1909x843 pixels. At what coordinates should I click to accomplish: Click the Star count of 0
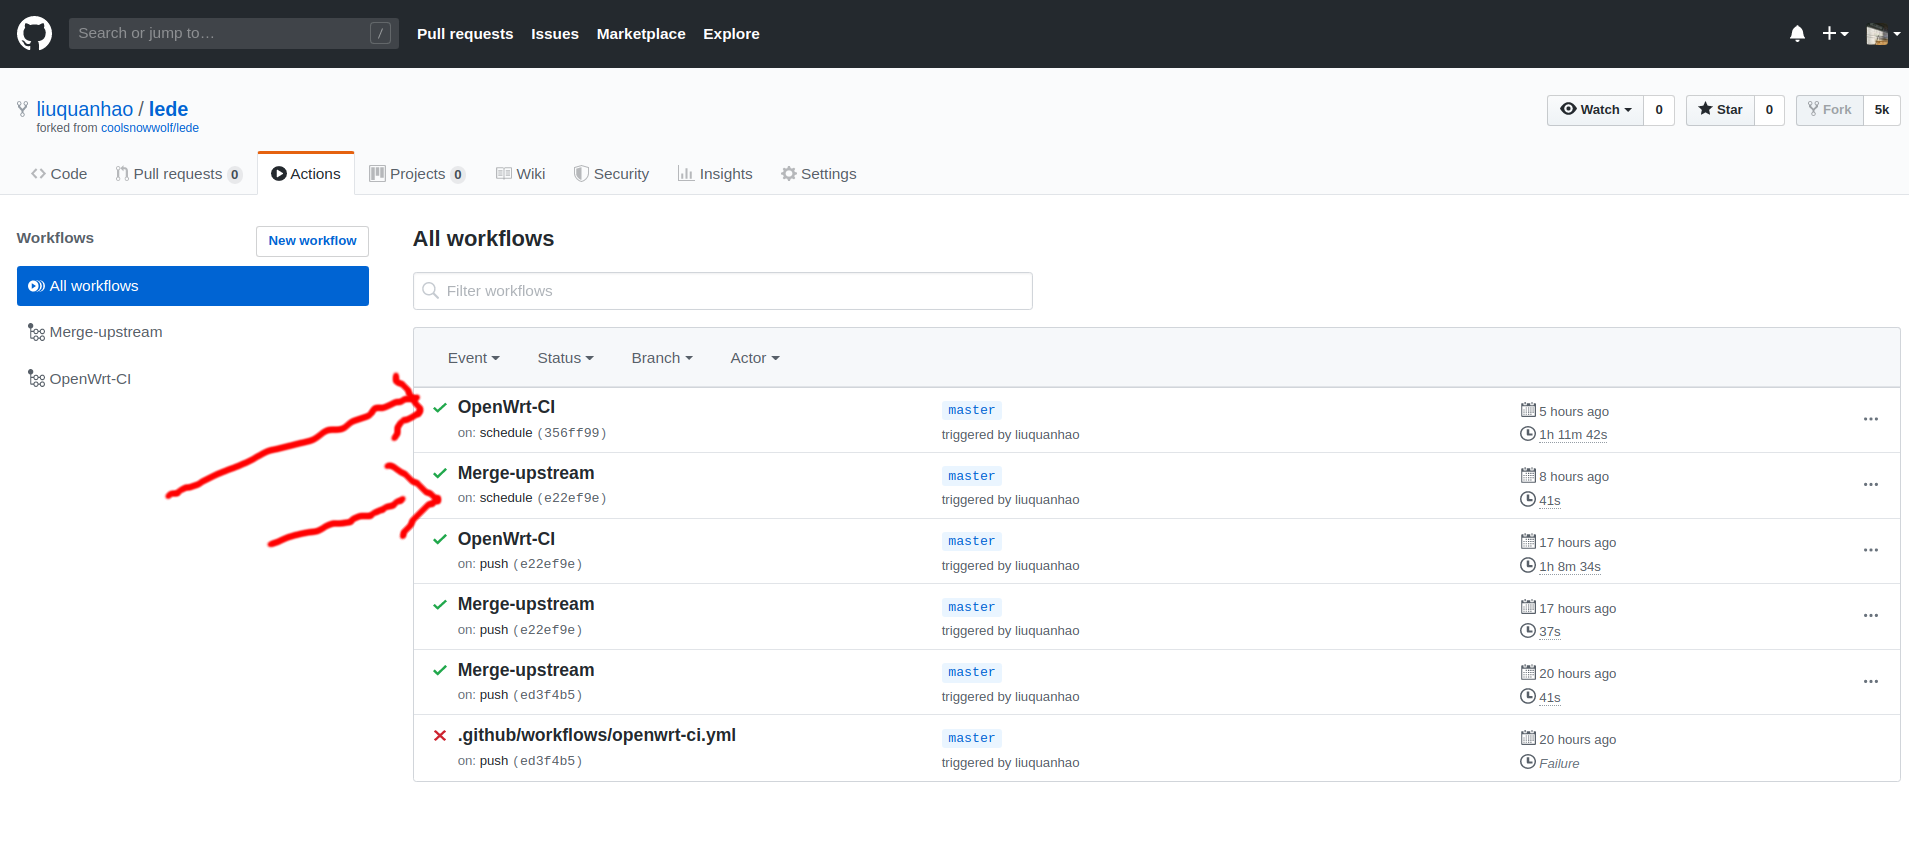[x=1769, y=110]
